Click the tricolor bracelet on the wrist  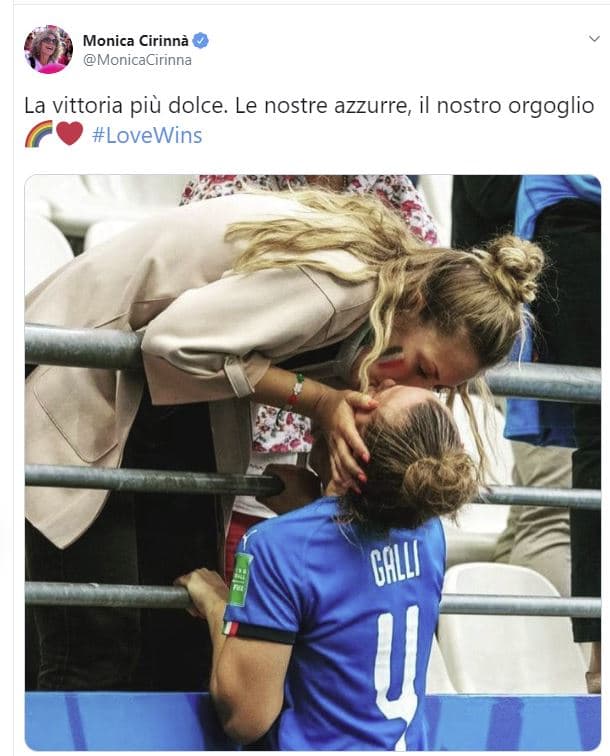297,389
